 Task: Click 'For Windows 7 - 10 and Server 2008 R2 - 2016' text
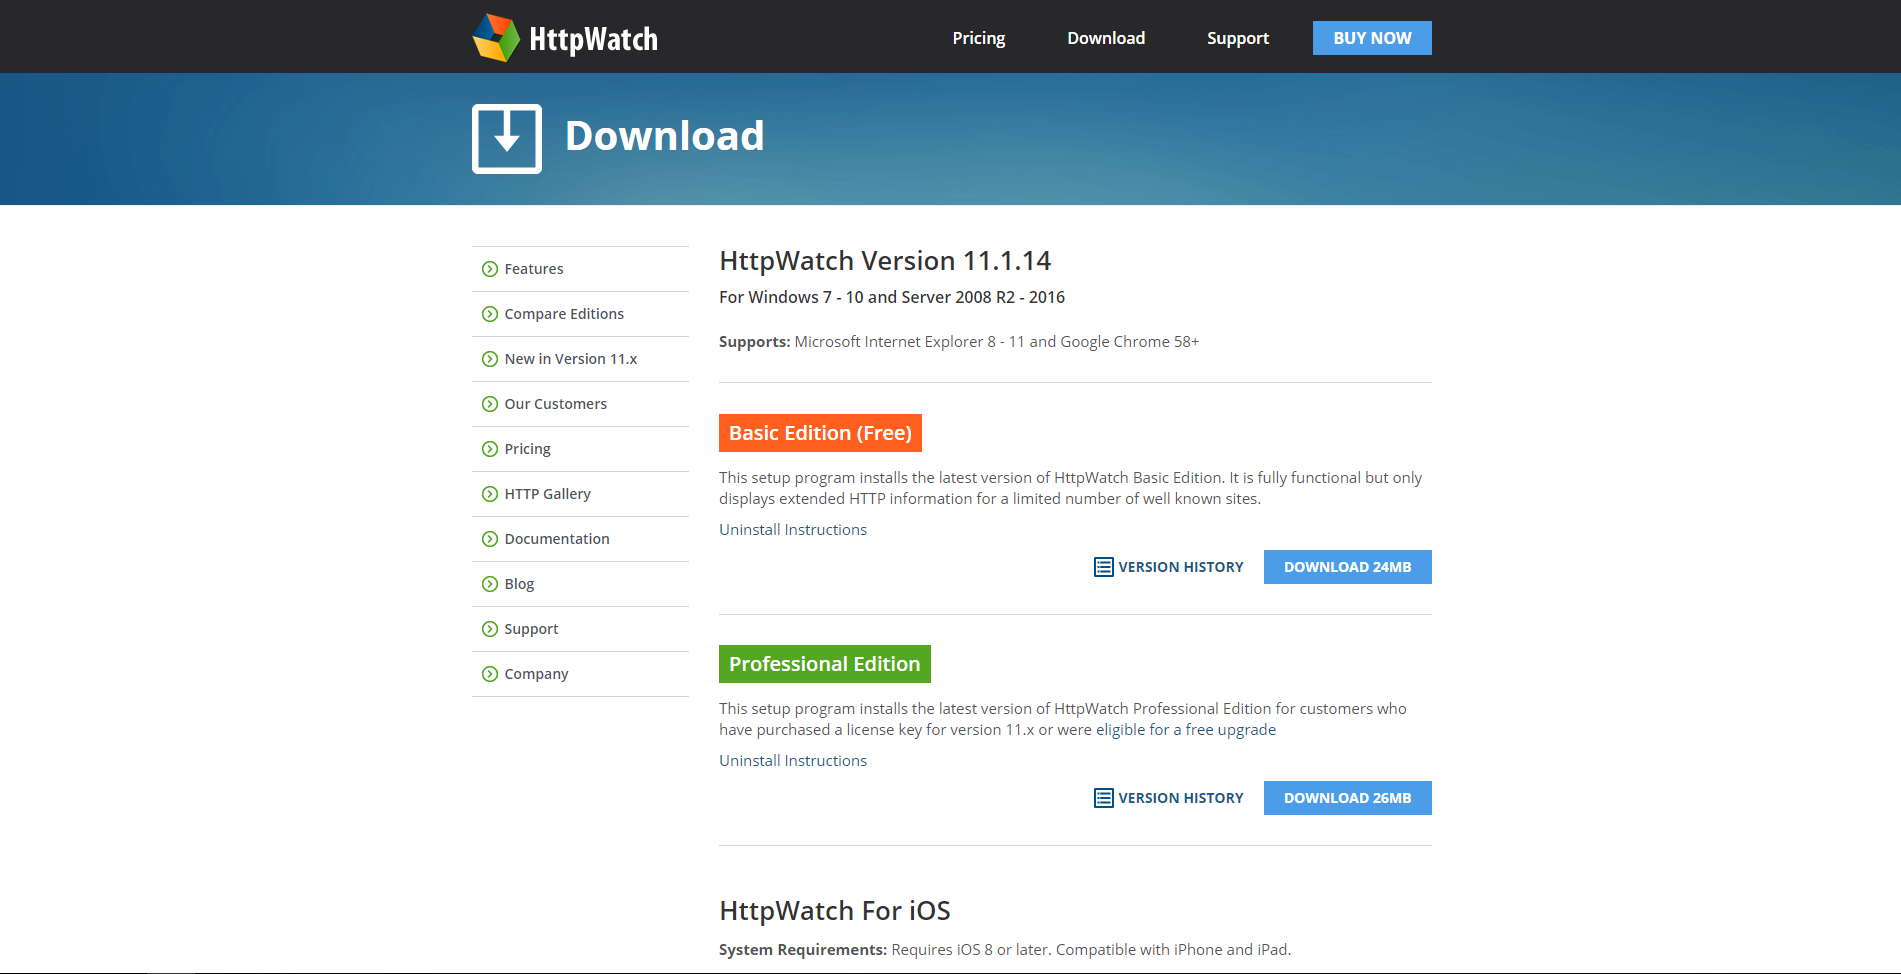pyautogui.click(x=892, y=297)
